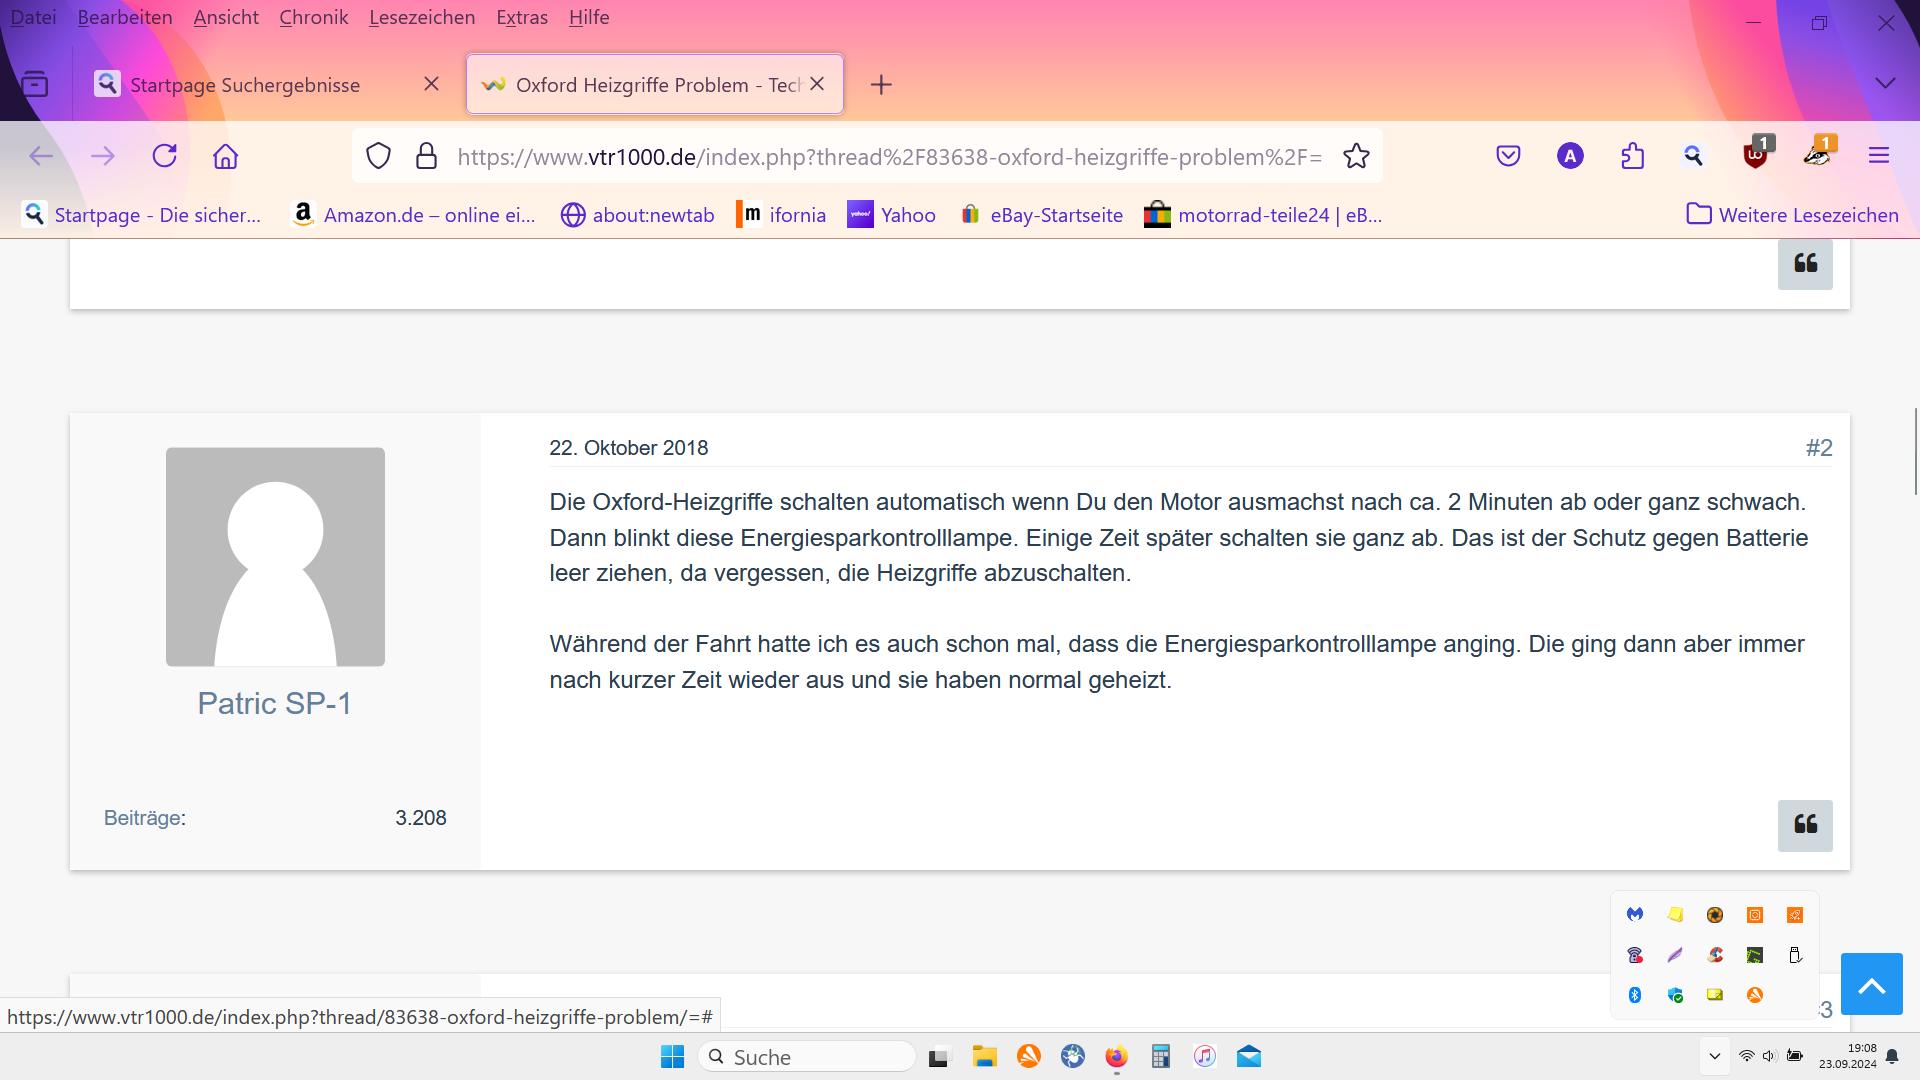This screenshot has width=1920, height=1080.
Task: Click the blue scroll-to-top arrow button
Action: (1871, 985)
